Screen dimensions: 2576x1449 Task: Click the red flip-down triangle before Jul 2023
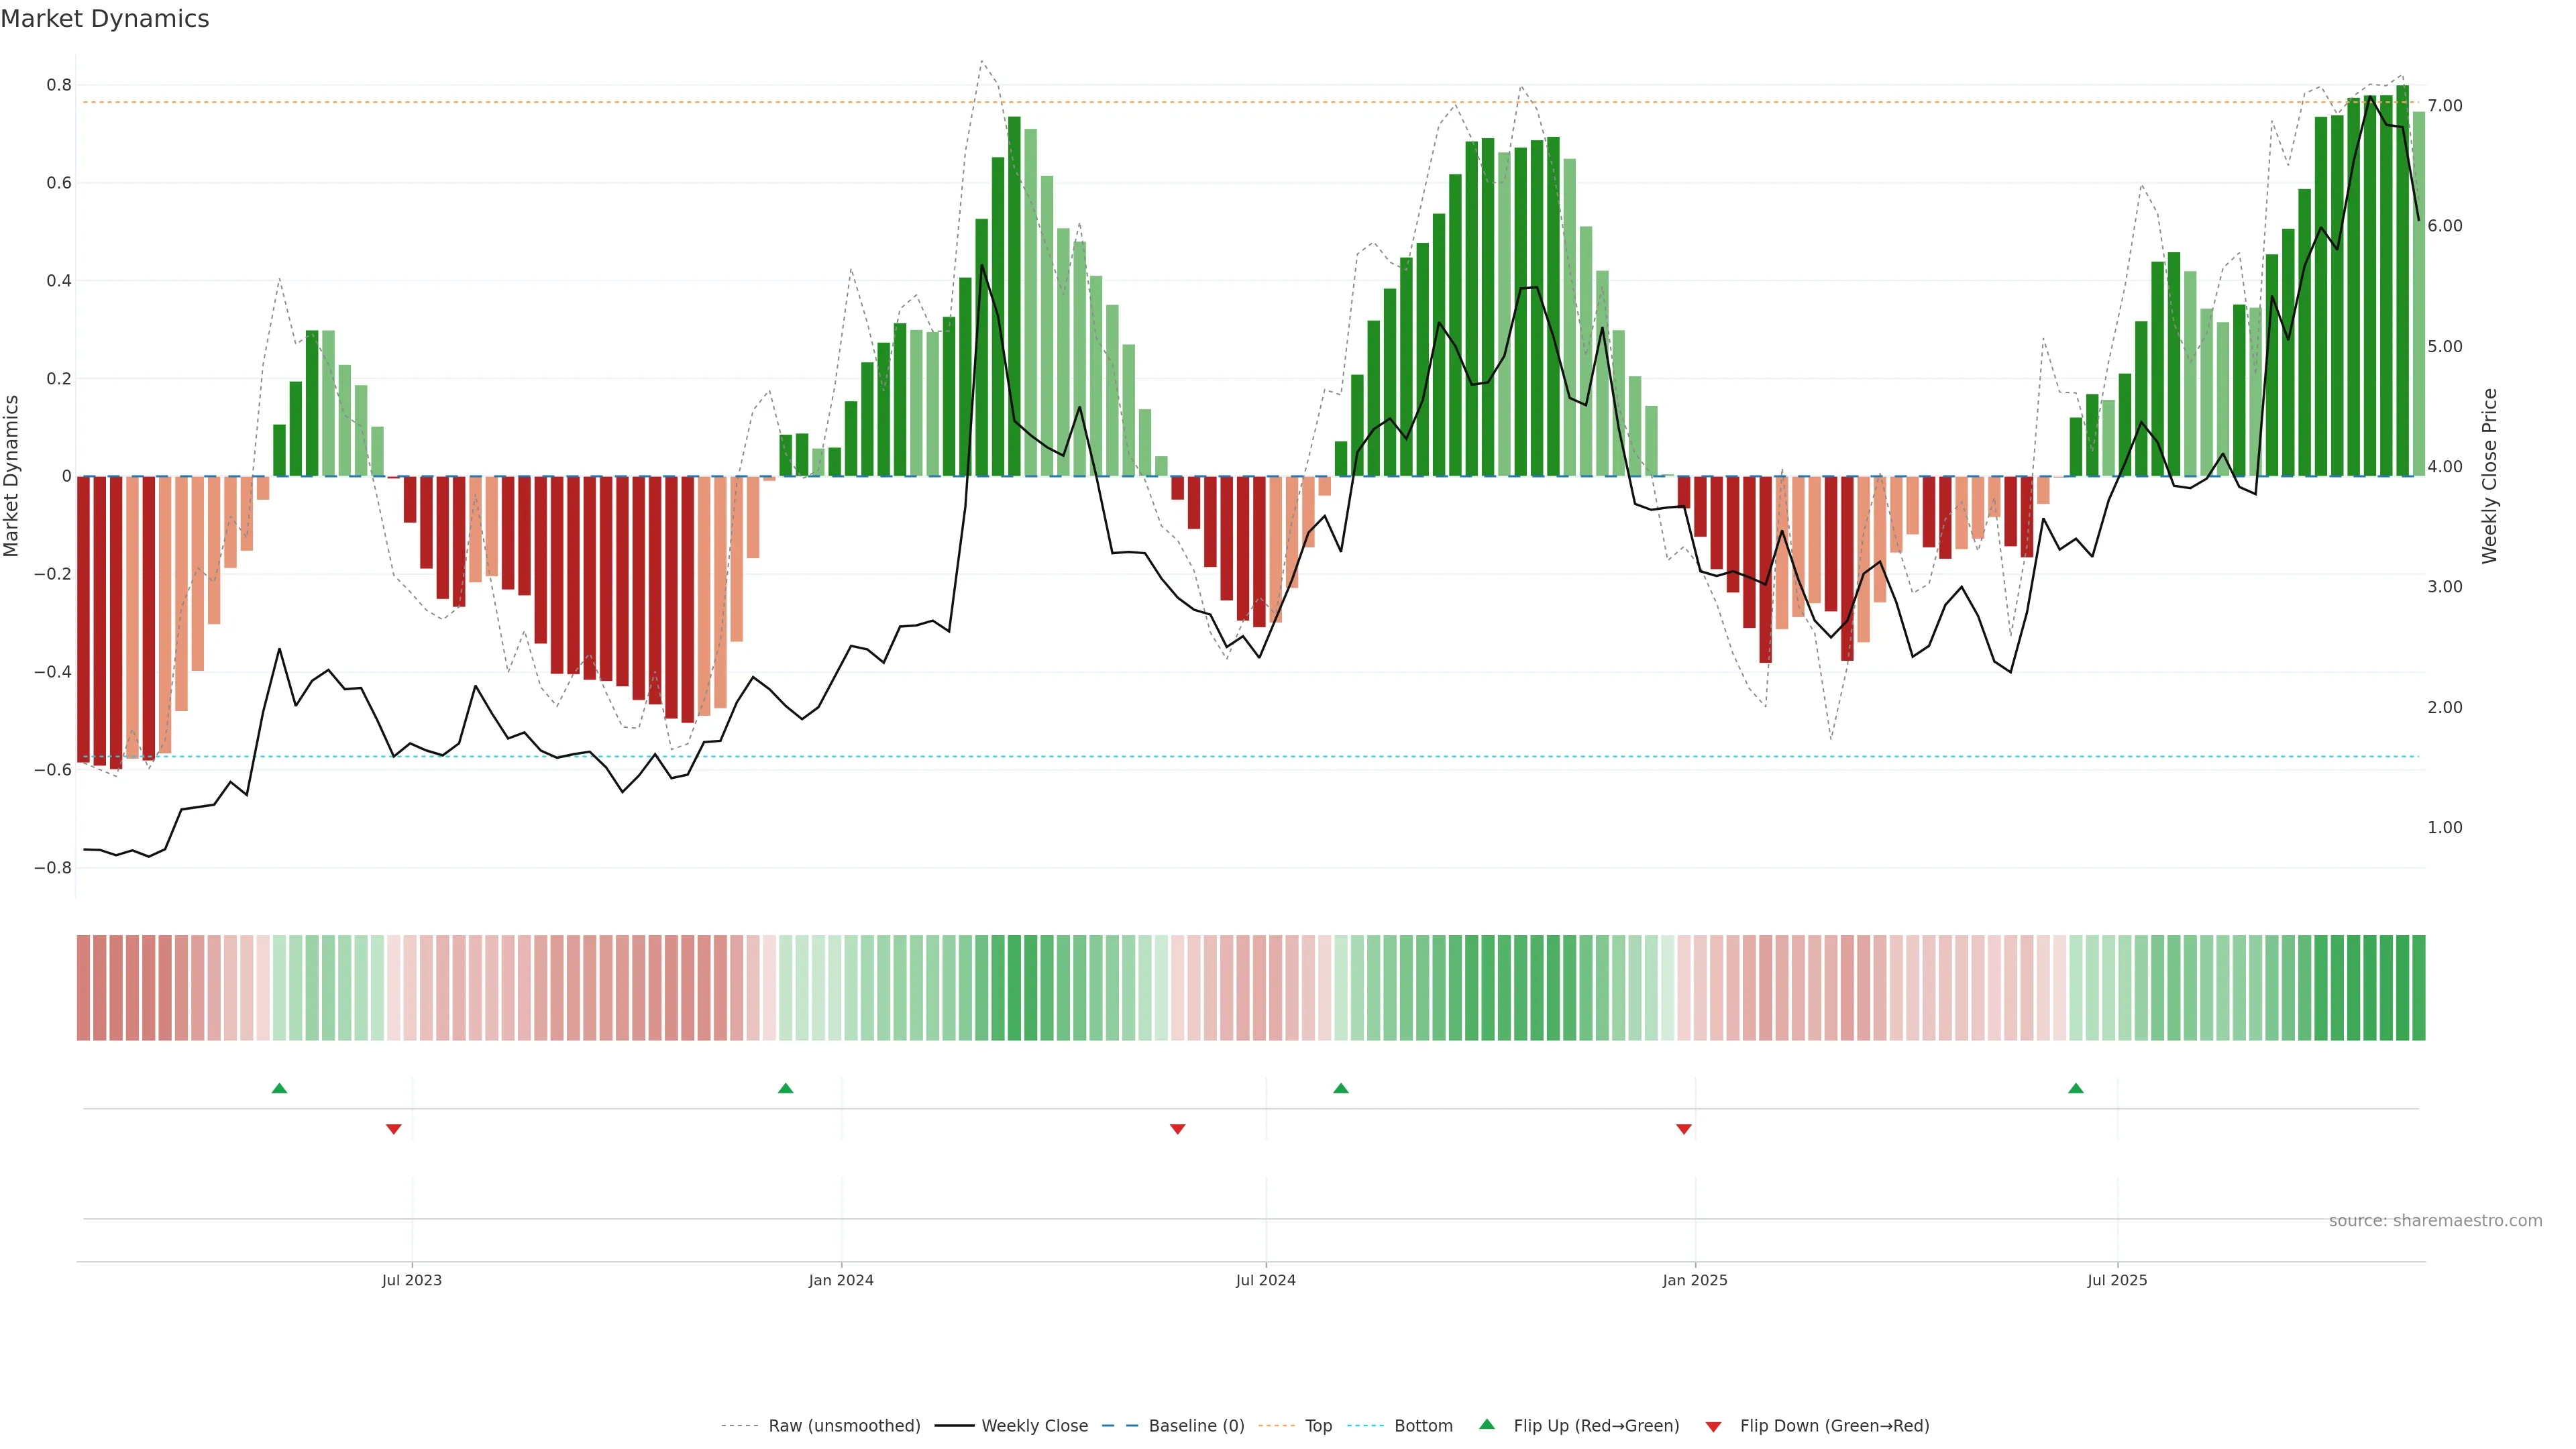coord(393,1129)
